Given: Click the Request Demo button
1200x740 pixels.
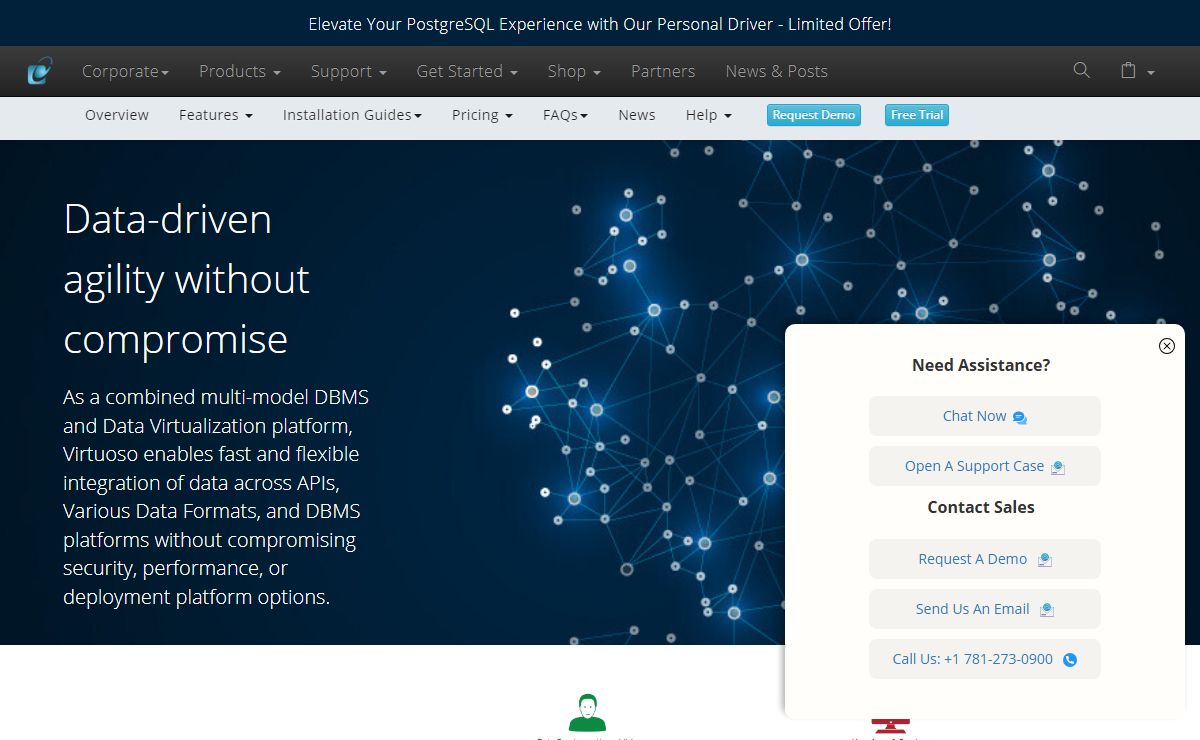Looking at the screenshot, I should [x=814, y=115].
